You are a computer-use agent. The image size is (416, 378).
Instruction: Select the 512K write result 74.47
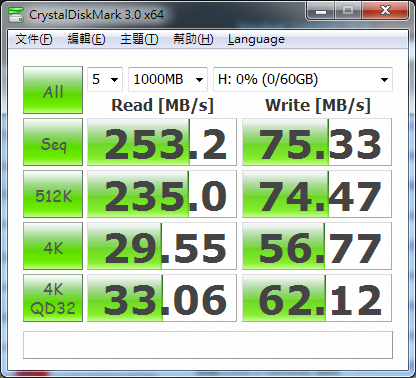(317, 194)
